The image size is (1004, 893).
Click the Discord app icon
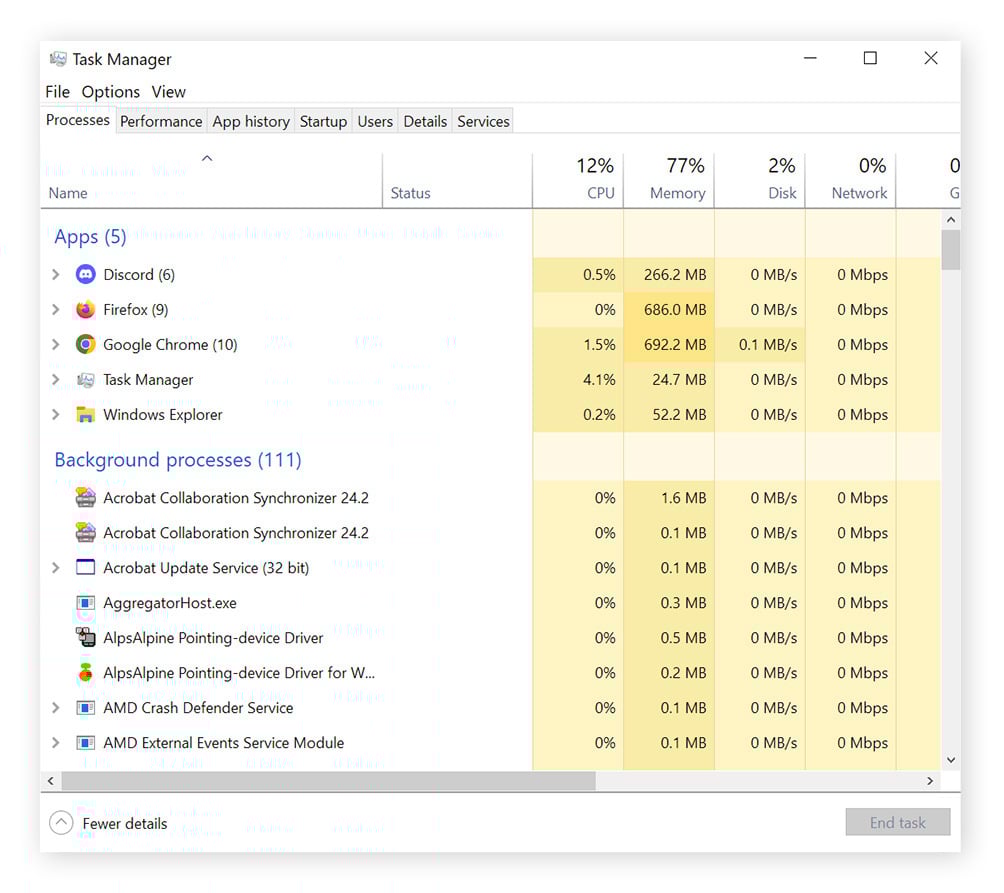[x=84, y=274]
